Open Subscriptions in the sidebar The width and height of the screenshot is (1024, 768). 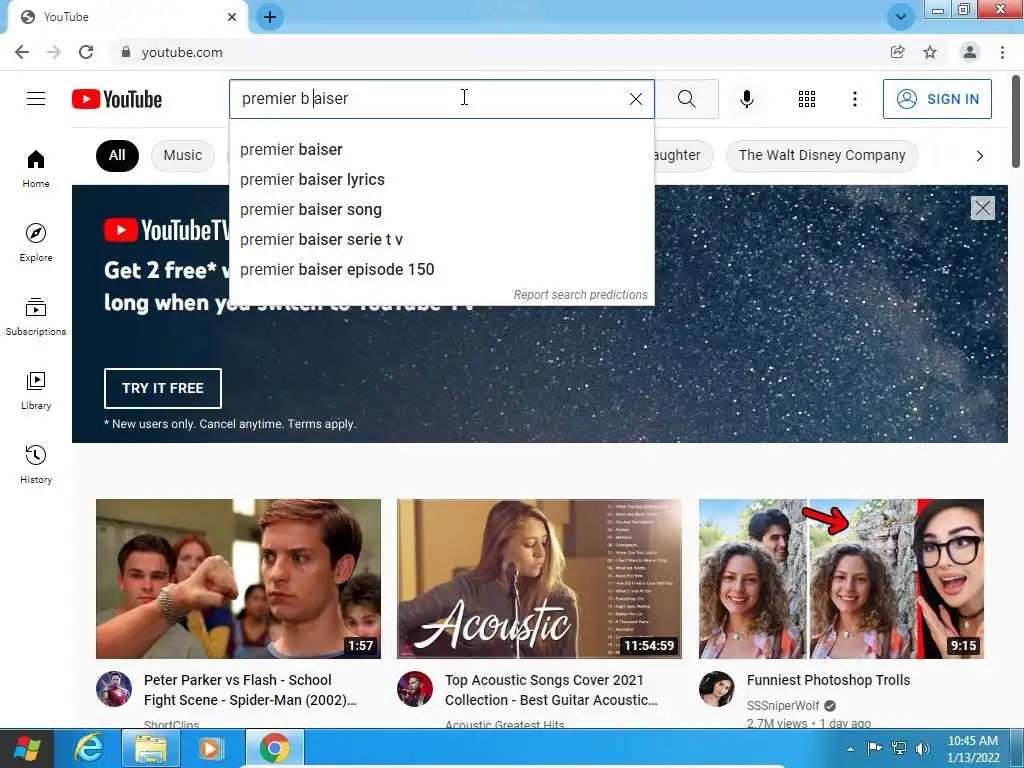pos(36,317)
